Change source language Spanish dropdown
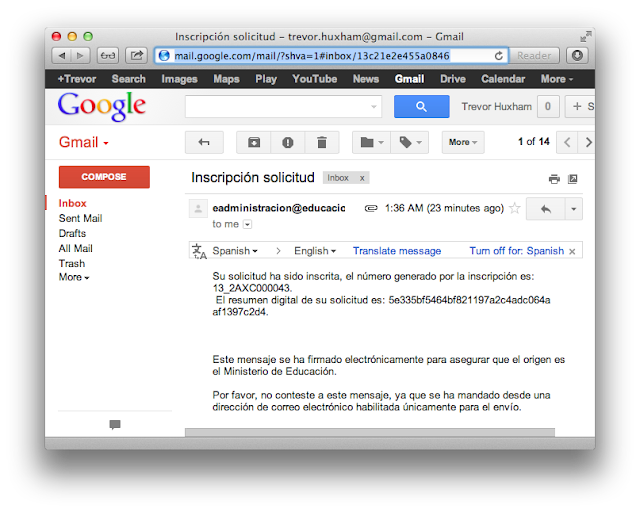 click(235, 251)
